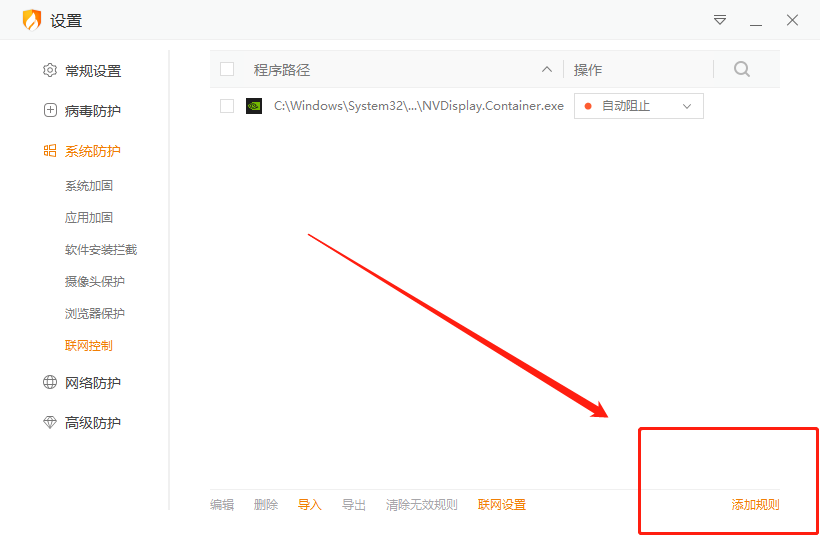Click the search magnifier icon
The width and height of the screenshot is (820, 540).
click(742, 69)
